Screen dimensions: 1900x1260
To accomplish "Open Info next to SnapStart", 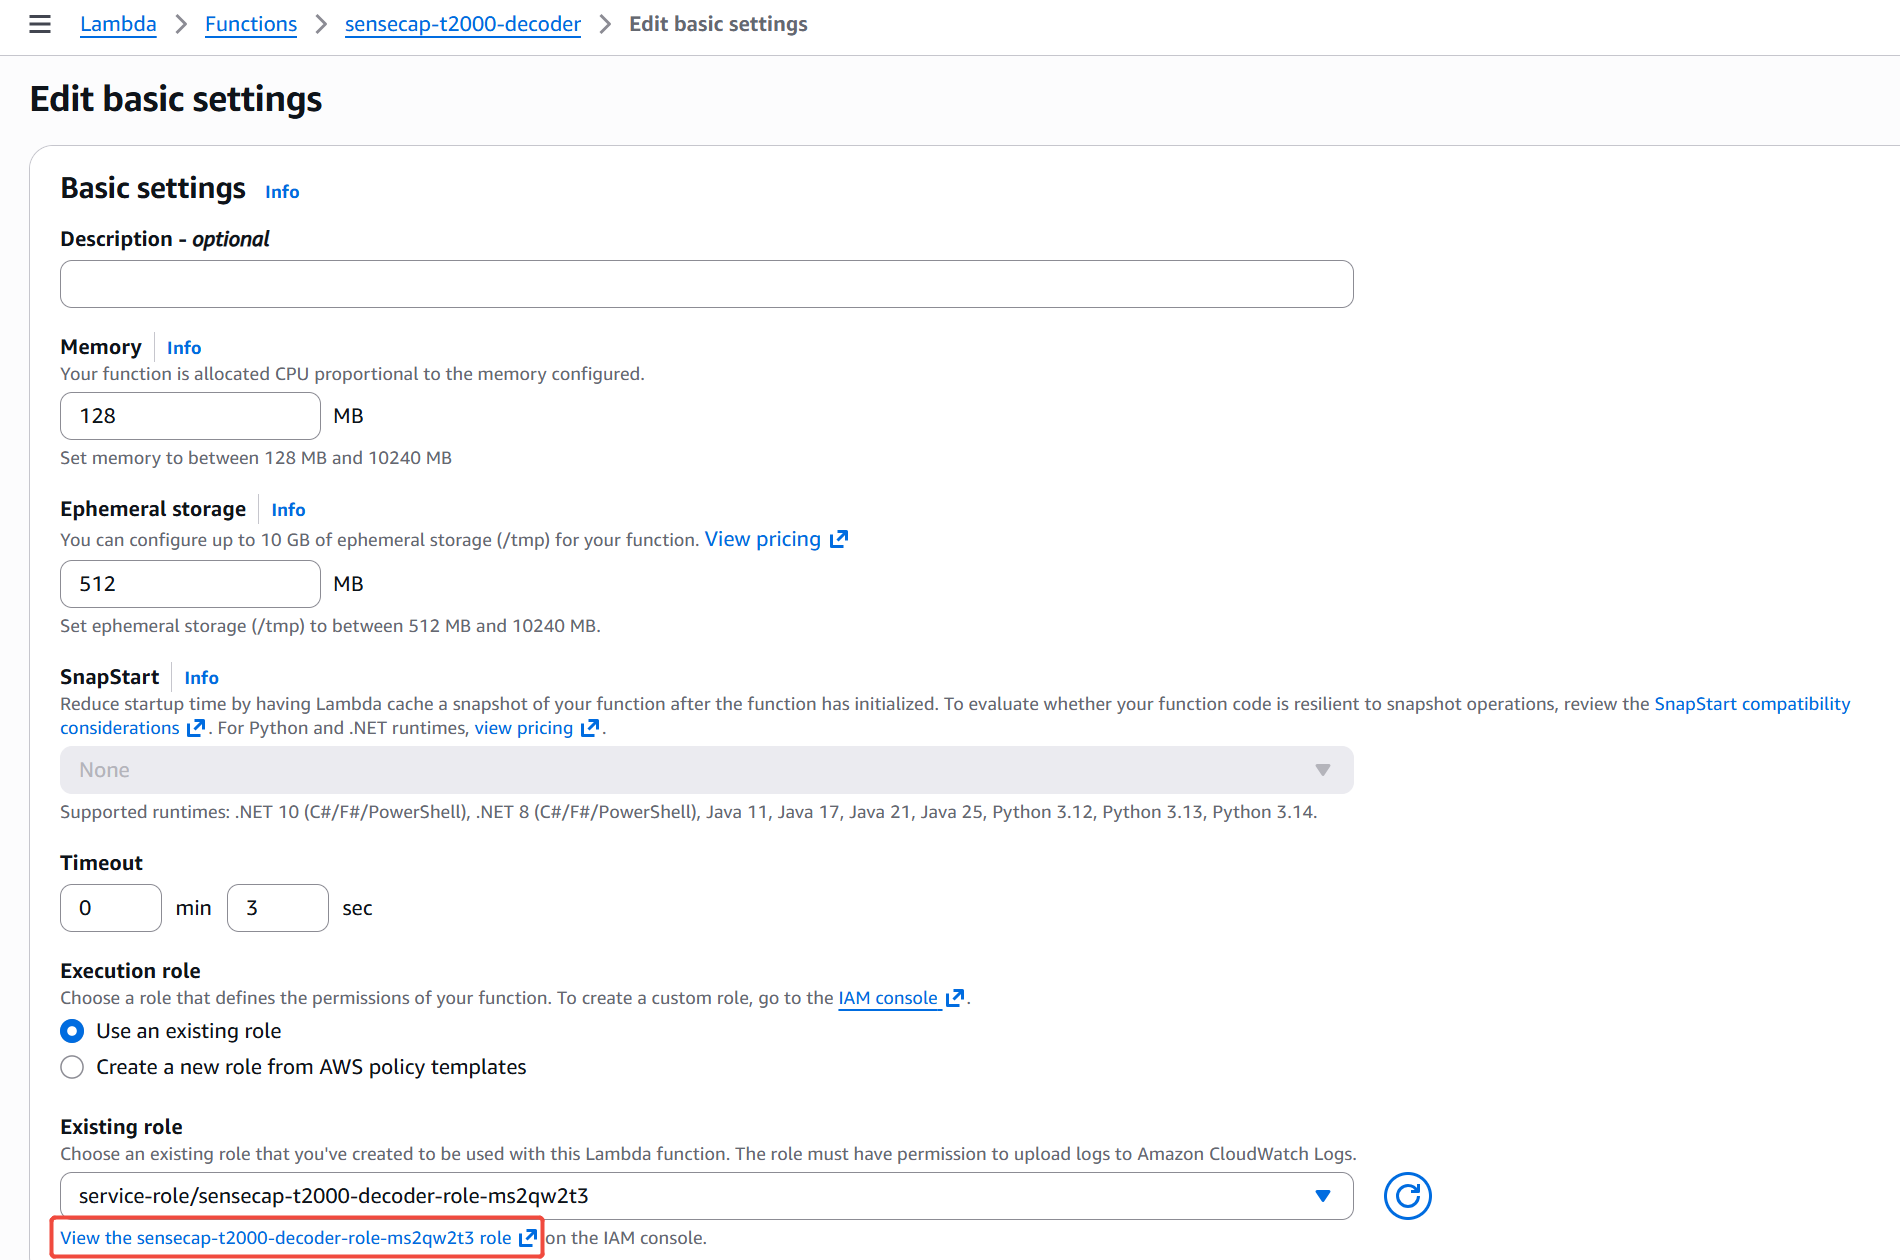I will 201,678.
